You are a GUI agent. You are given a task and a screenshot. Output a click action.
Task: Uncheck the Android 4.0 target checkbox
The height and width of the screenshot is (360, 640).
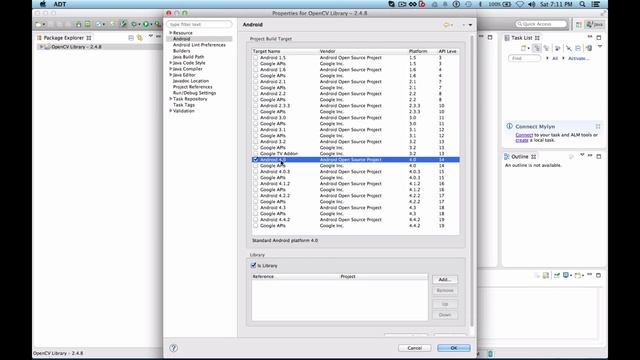[x=256, y=160]
